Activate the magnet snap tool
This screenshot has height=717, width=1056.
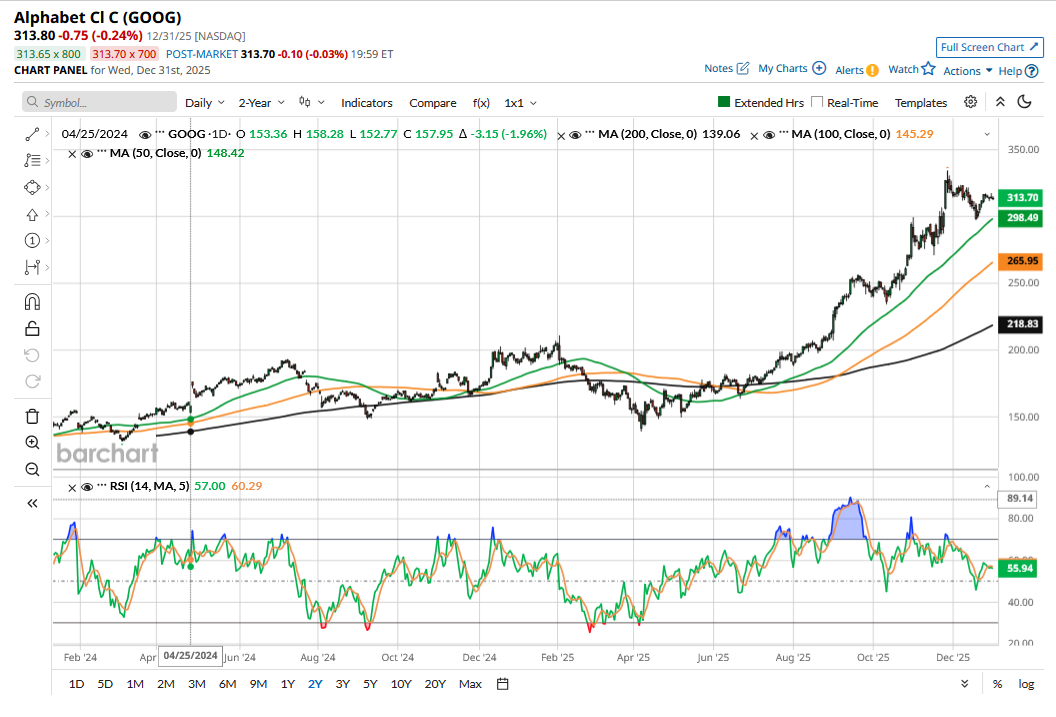(31, 301)
